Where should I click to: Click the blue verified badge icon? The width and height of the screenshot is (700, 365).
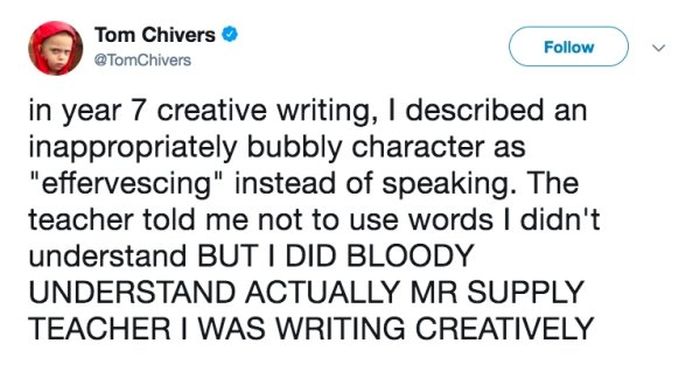230,35
